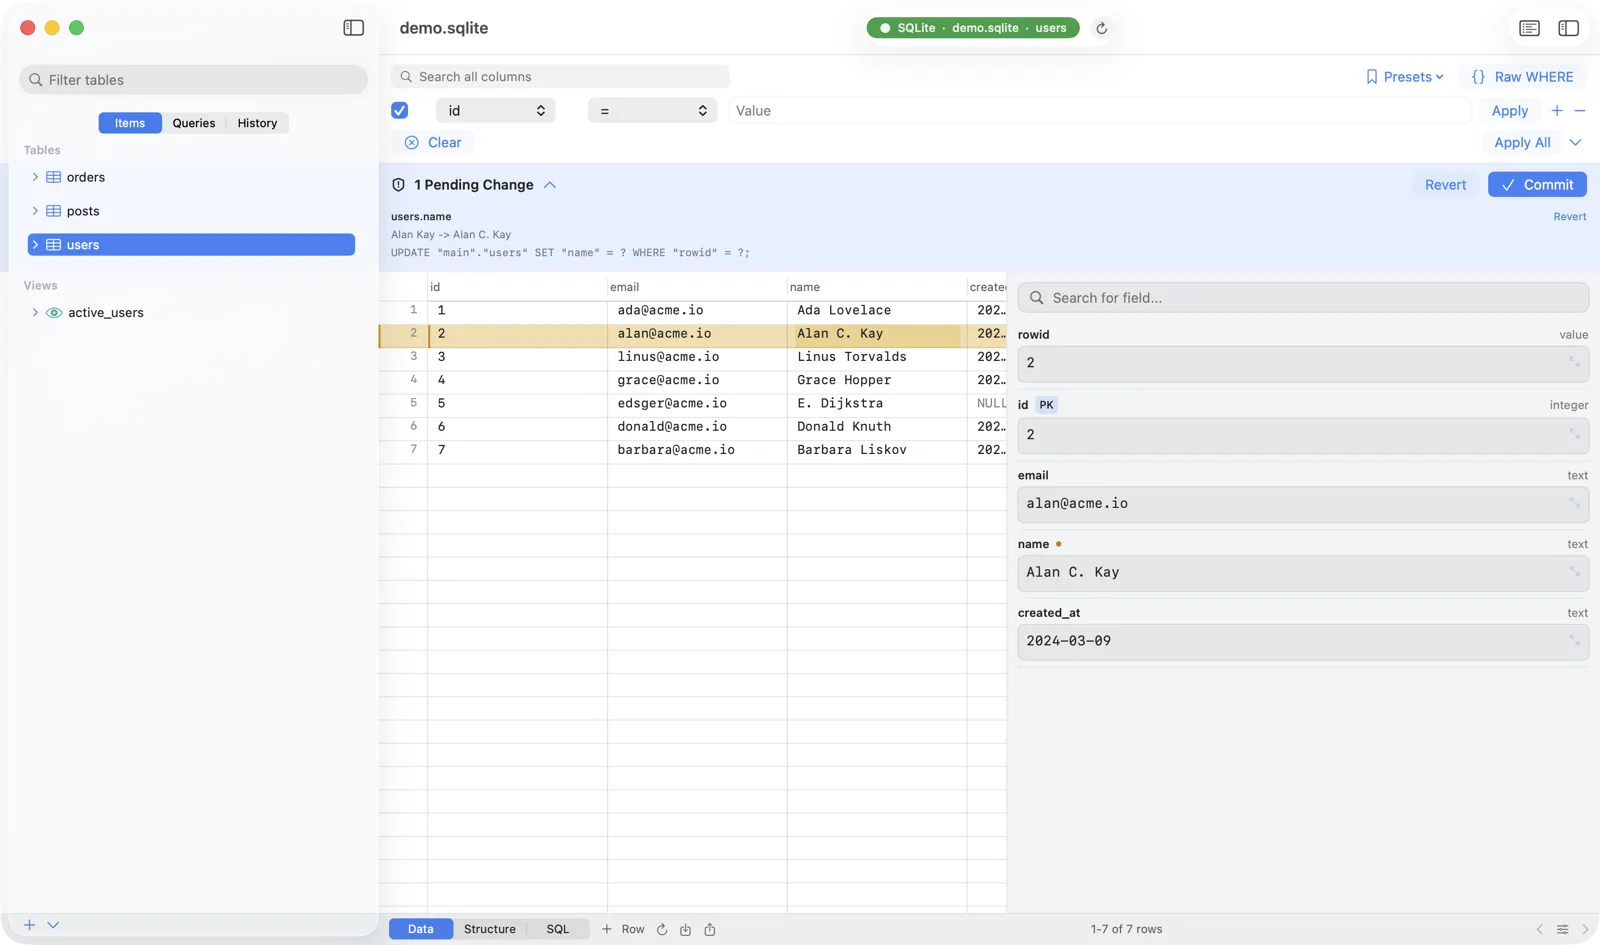Expand the orders table tree node
The height and width of the screenshot is (945, 1600).
pos(35,177)
